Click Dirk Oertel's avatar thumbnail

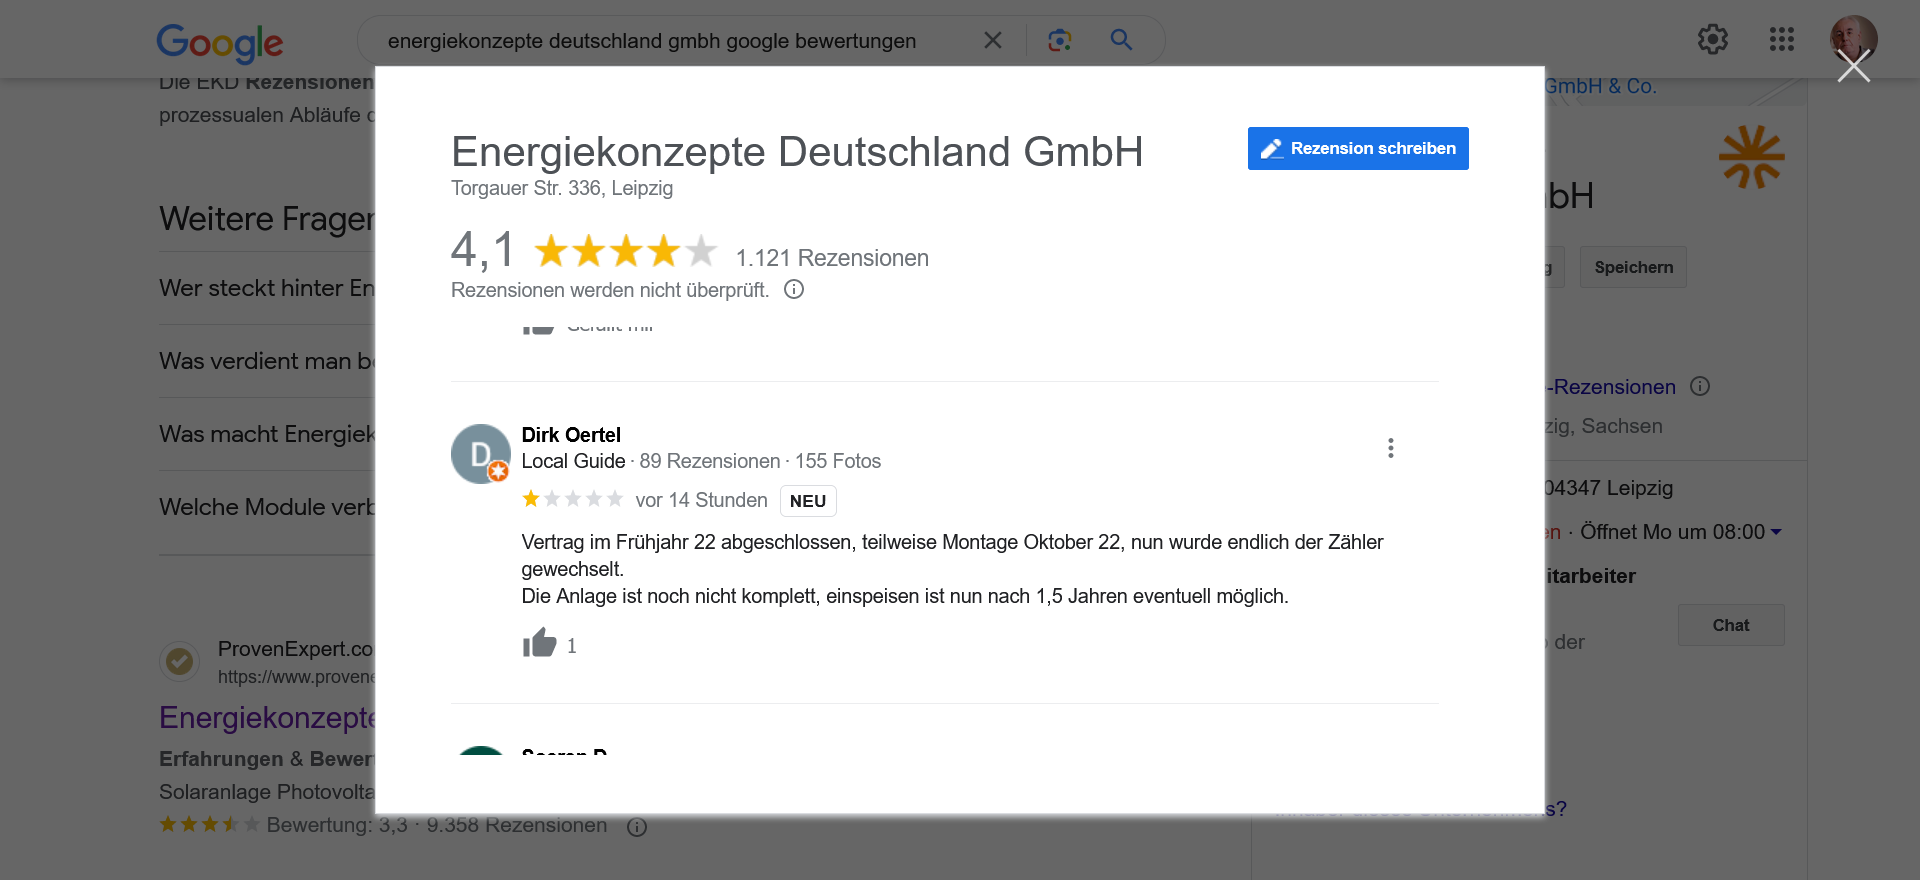(x=480, y=454)
